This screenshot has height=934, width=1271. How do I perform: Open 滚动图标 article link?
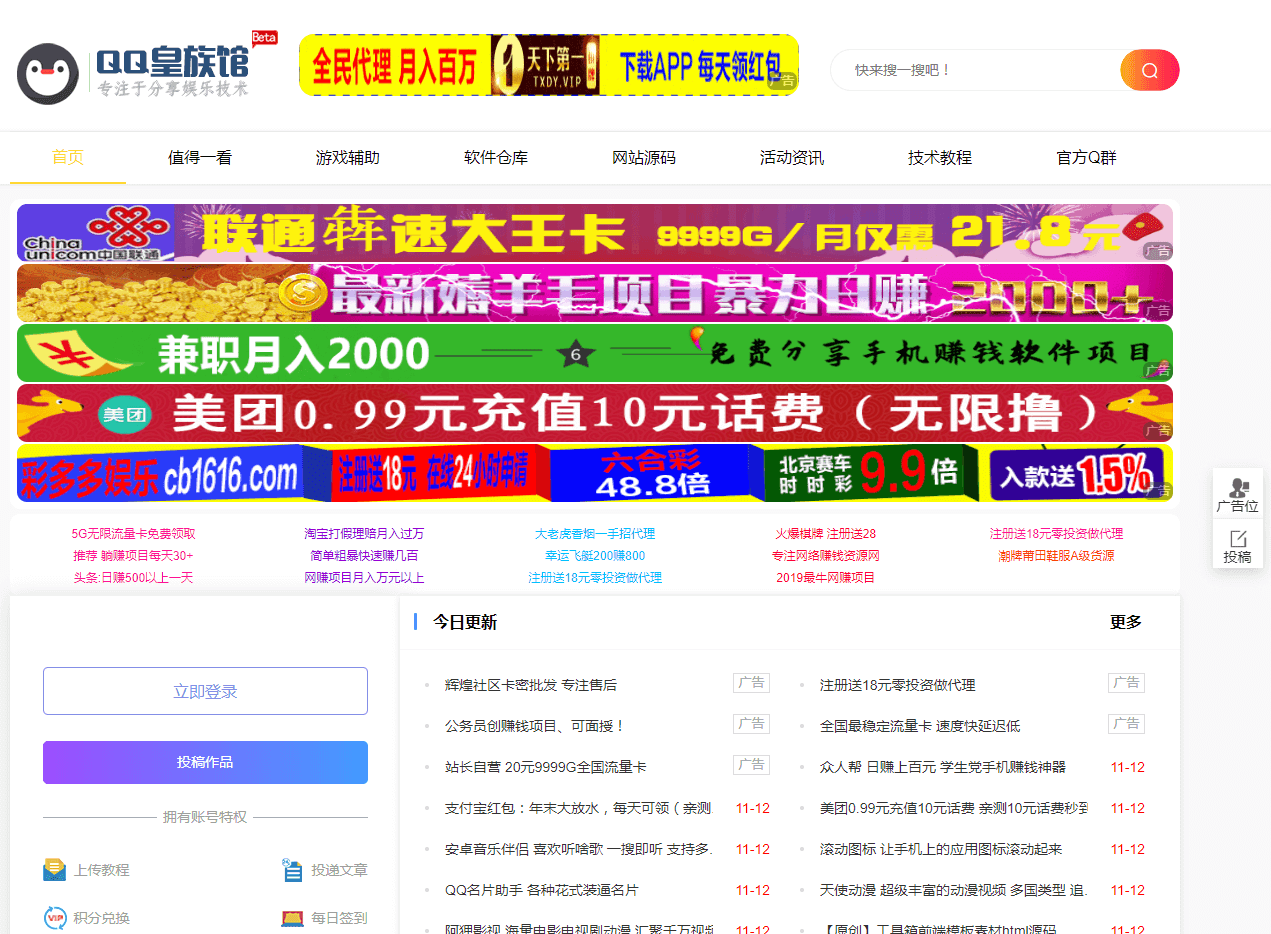[940, 849]
